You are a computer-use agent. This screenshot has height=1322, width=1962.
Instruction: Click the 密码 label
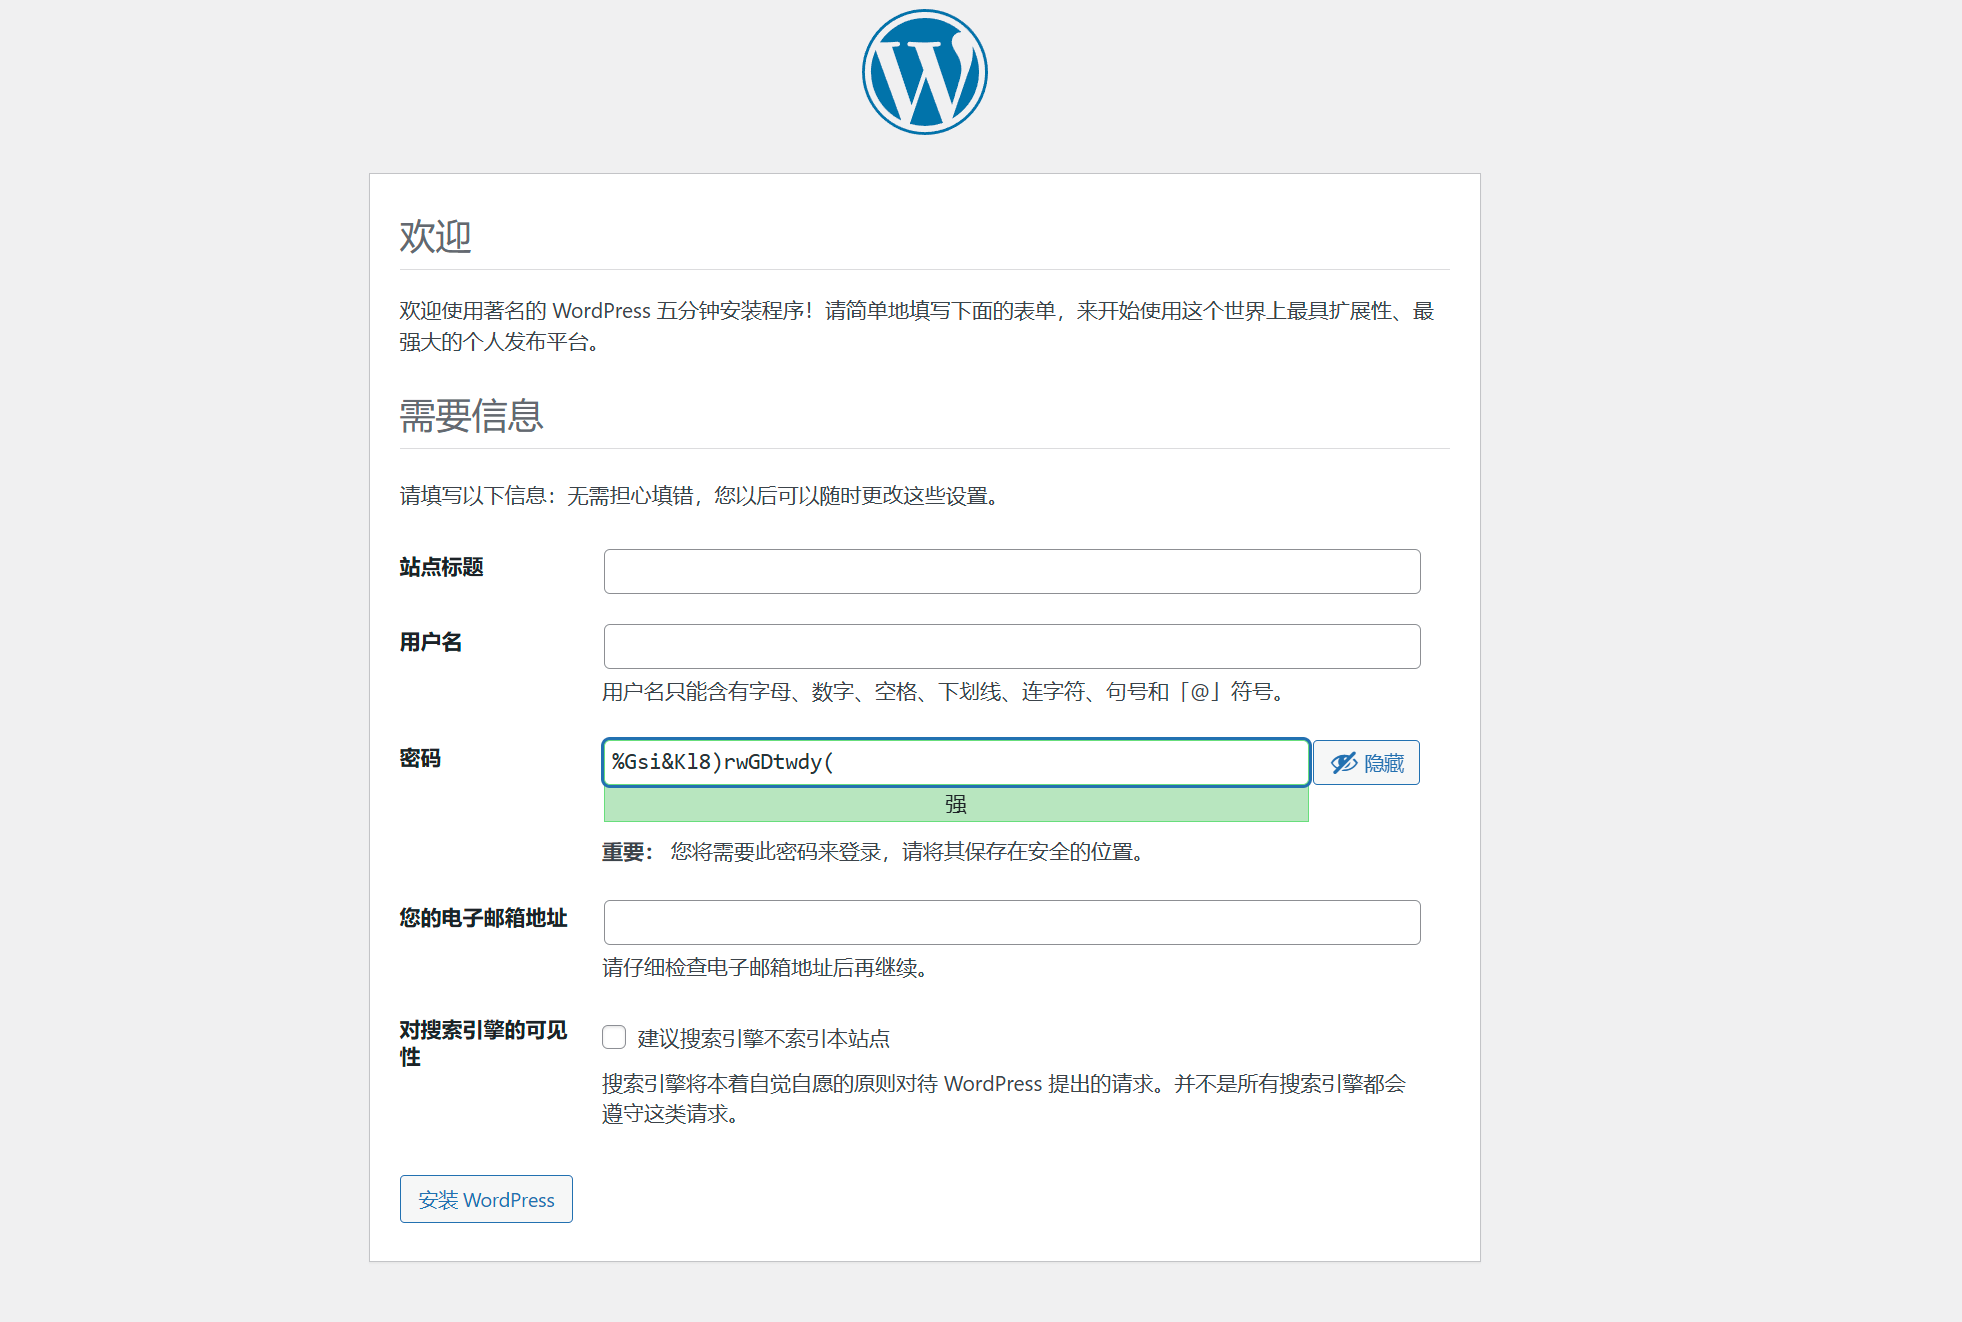tap(420, 758)
